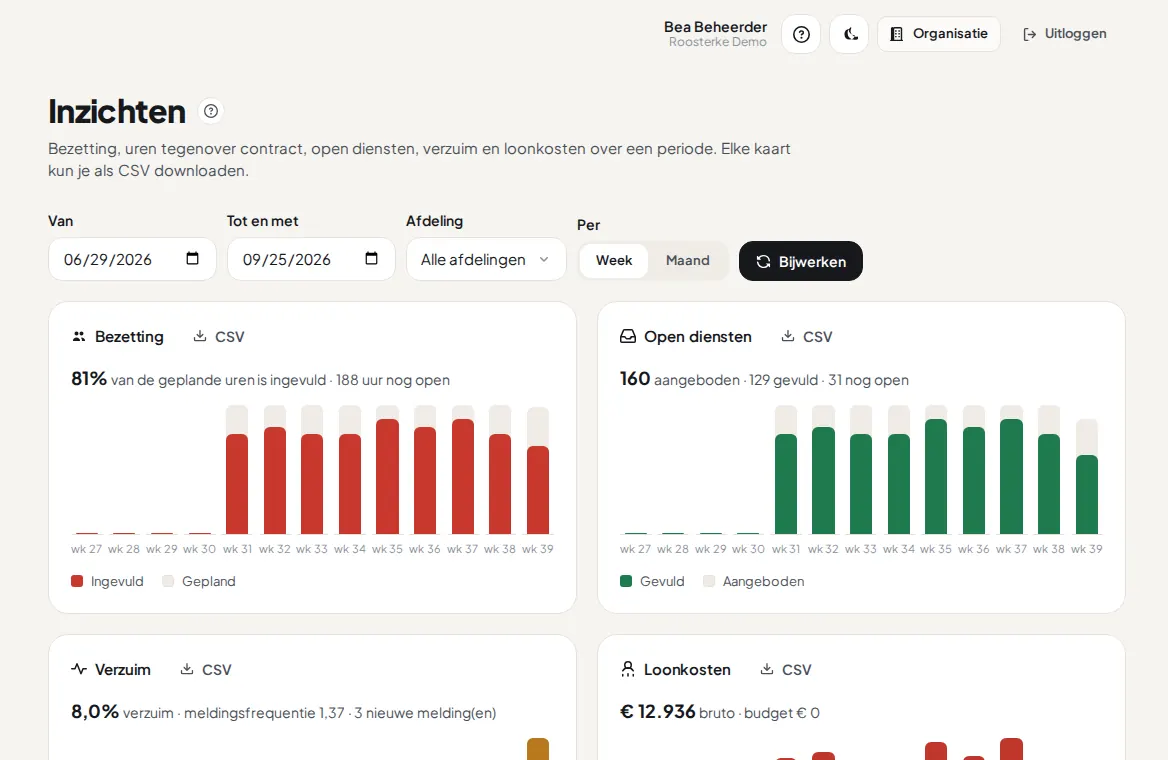Download Loonkosten CSV

pos(786,670)
